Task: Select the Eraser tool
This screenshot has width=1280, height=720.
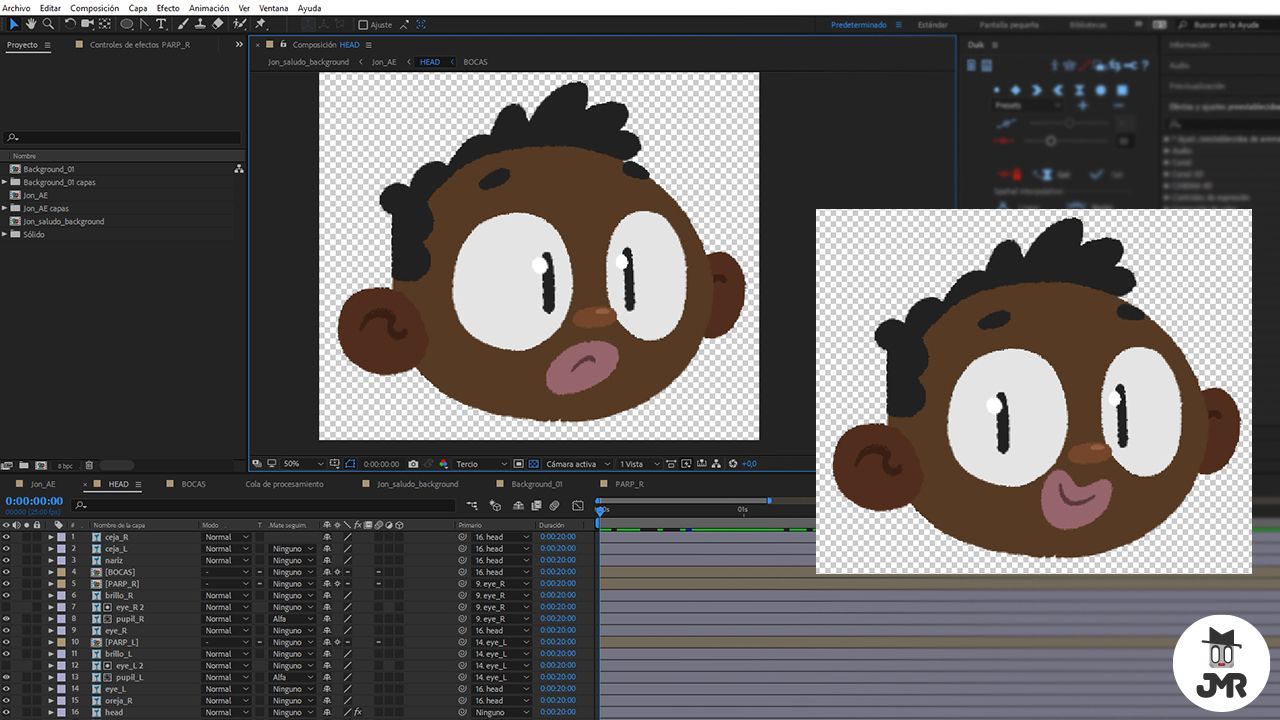Action: tap(218, 23)
